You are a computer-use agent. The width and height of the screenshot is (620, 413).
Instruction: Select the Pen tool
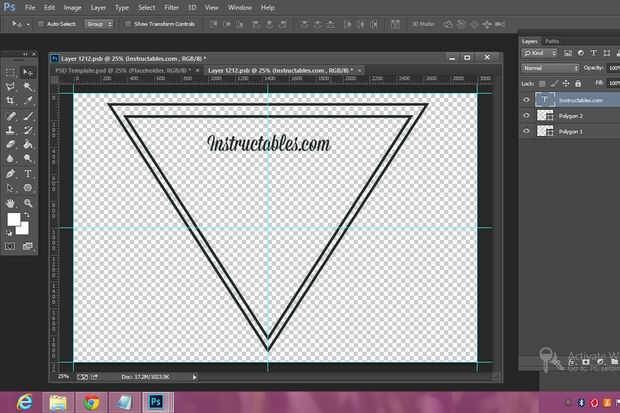pyautogui.click(x=11, y=173)
